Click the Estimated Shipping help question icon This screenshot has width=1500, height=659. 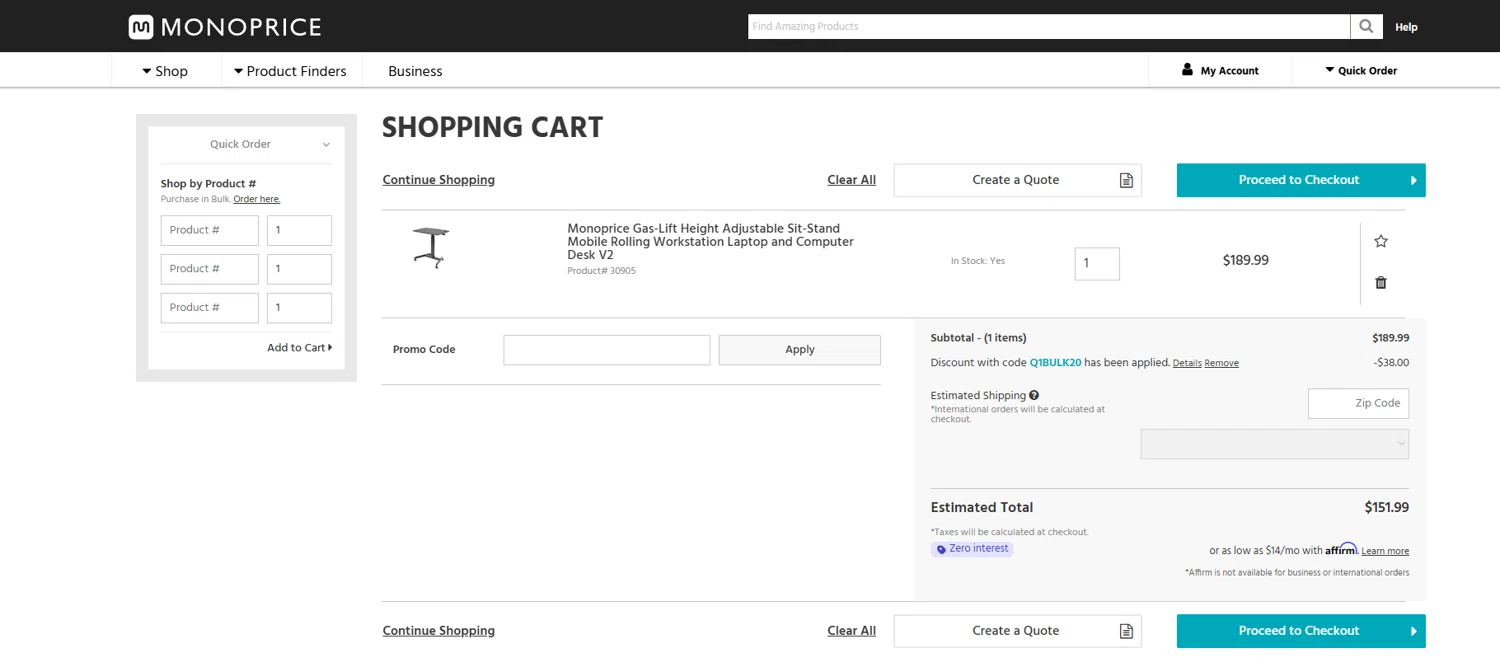coord(1034,396)
